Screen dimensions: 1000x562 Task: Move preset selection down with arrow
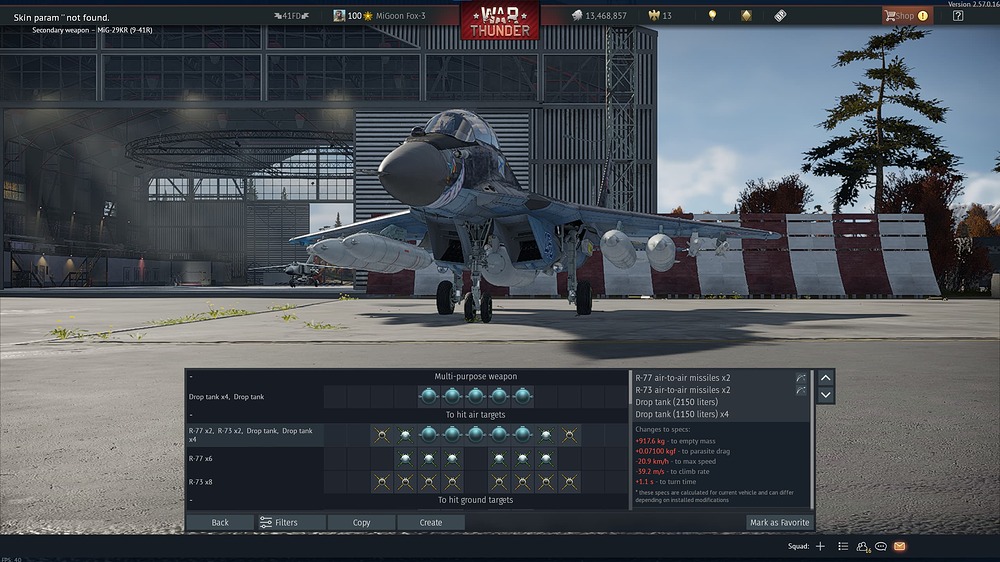pyautogui.click(x=825, y=395)
